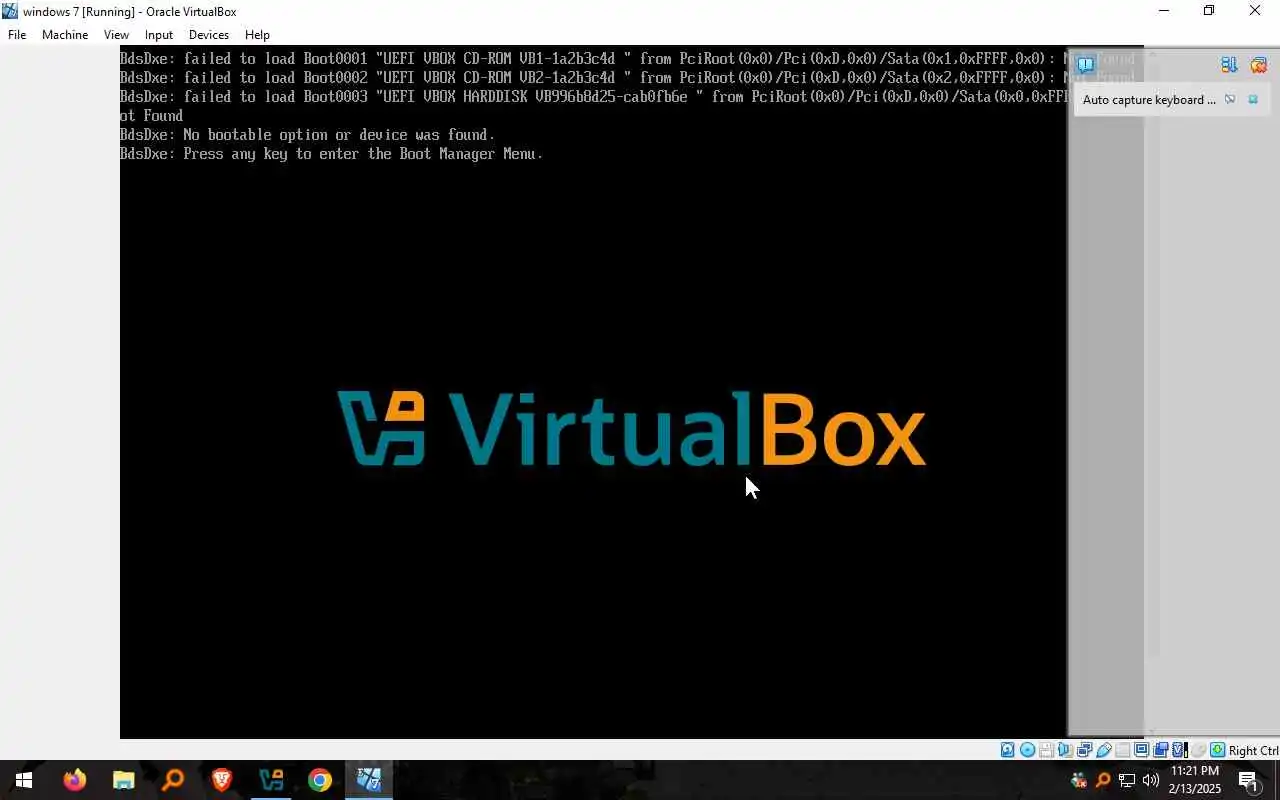Click the volume speaker icon in the system tray
Screen dimensions: 1280x800
(1151, 780)
